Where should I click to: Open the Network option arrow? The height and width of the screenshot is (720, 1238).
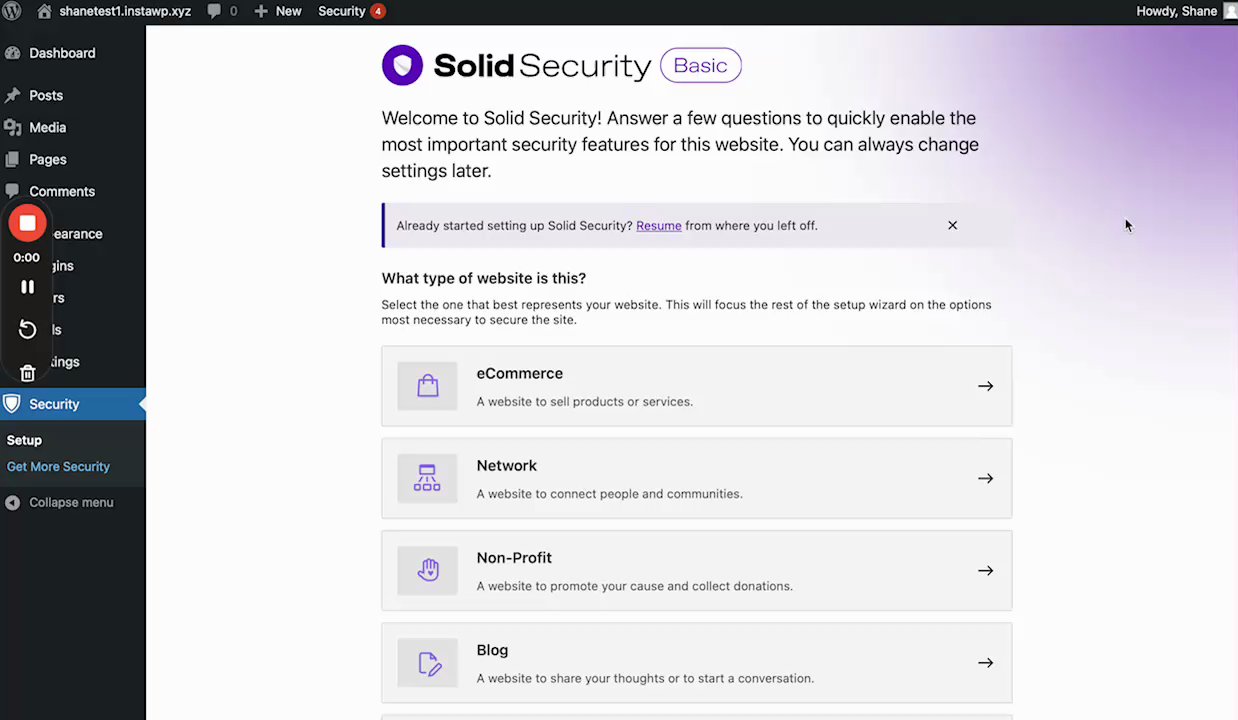pyautogui.click(x=985, y=478)
